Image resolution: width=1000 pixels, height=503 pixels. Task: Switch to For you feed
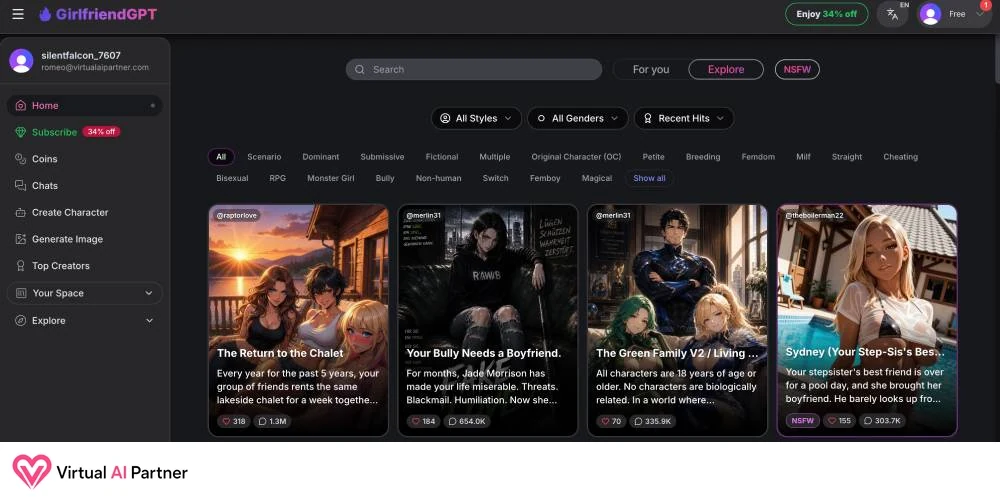click(x=651, y=69)
